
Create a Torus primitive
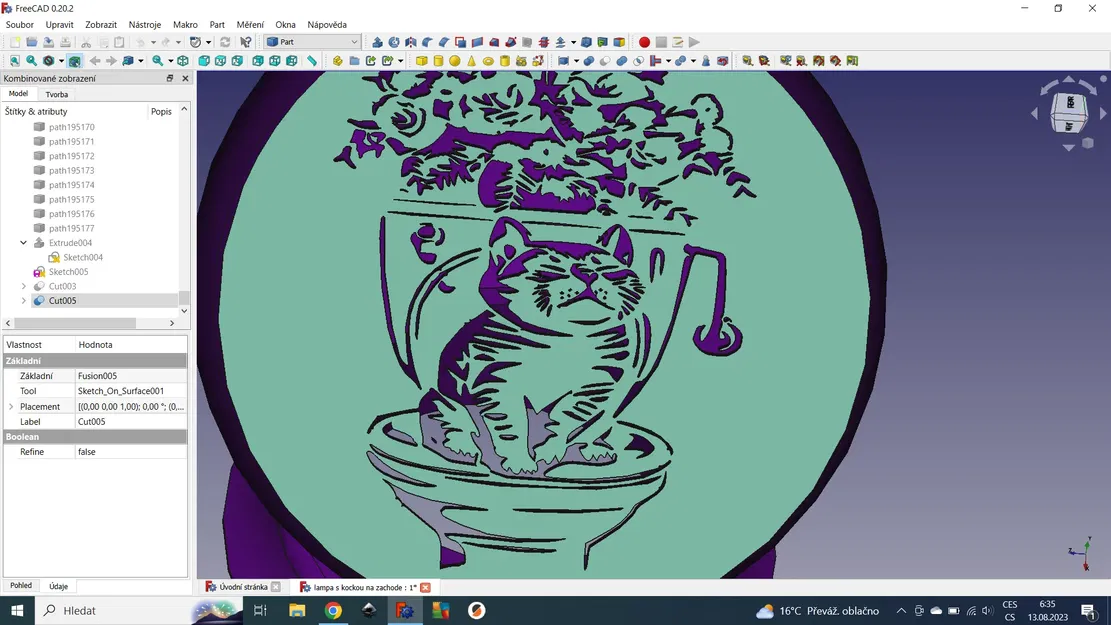point(488,61)
